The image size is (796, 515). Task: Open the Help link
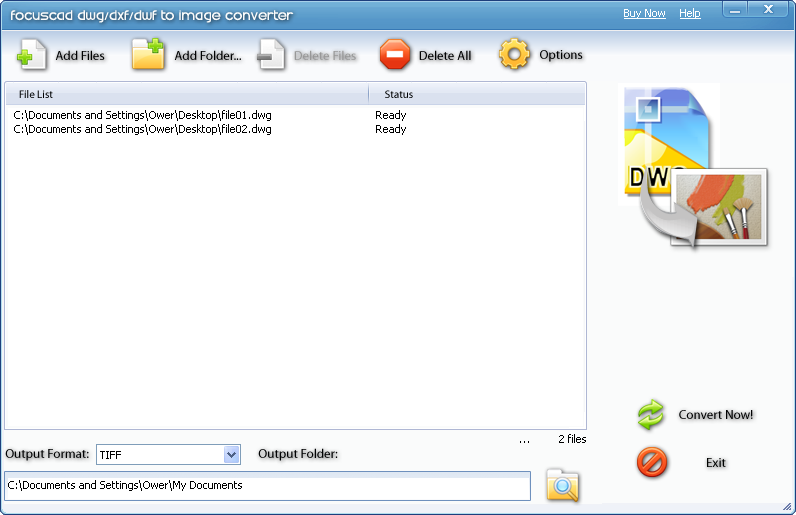click(x=690, y=13)
